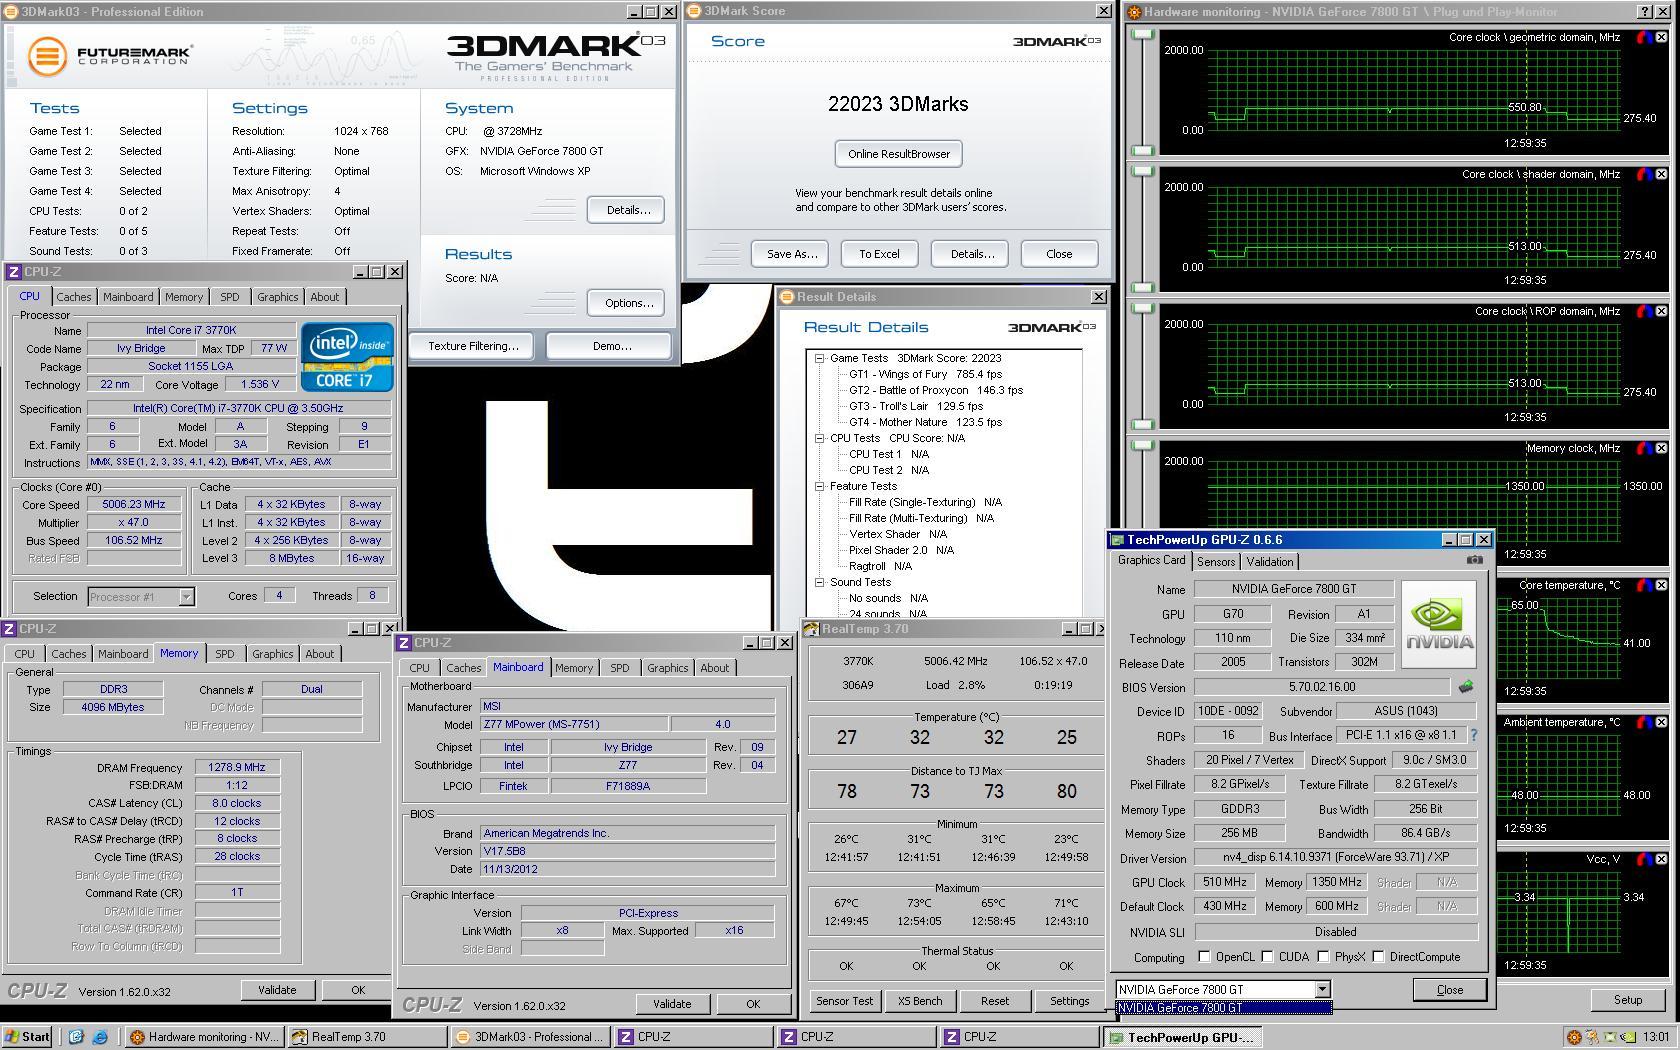This screenshot has width=1680, height=1050.
Task: Enable the PhysX checkbox
Action: 1324,957
